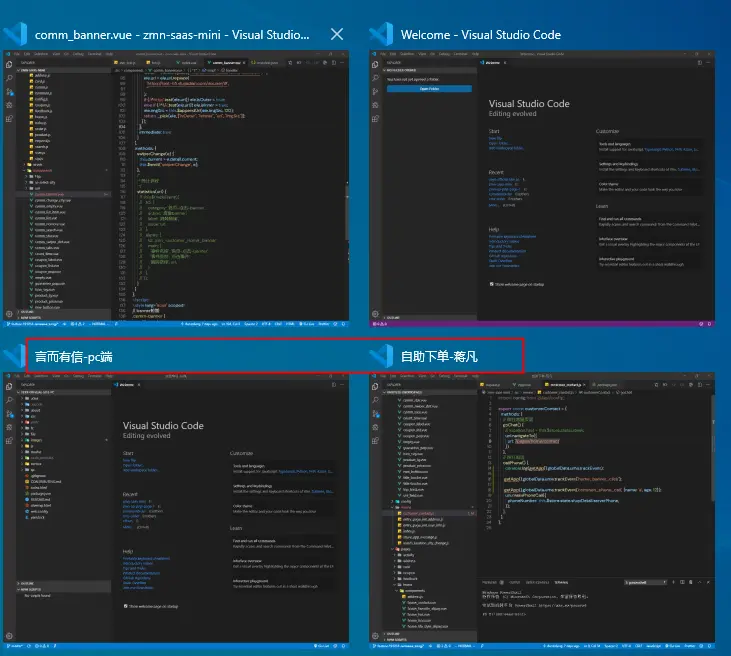Open Extensions icon in Welcome window
The height and width of the screenshot is (656, 731).
click(375, 119)
